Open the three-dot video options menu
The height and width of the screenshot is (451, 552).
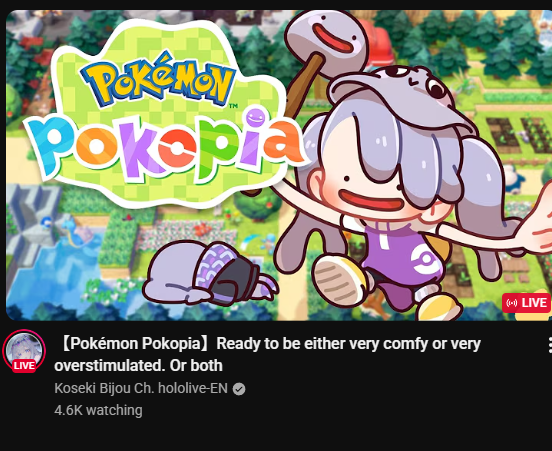(x=549, y=345)
